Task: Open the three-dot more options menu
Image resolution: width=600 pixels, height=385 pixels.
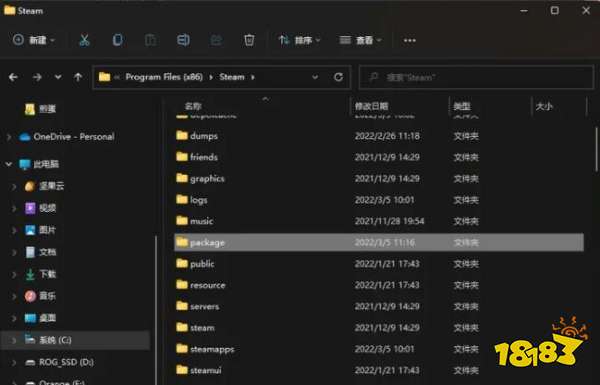Action: click(409, 40)
